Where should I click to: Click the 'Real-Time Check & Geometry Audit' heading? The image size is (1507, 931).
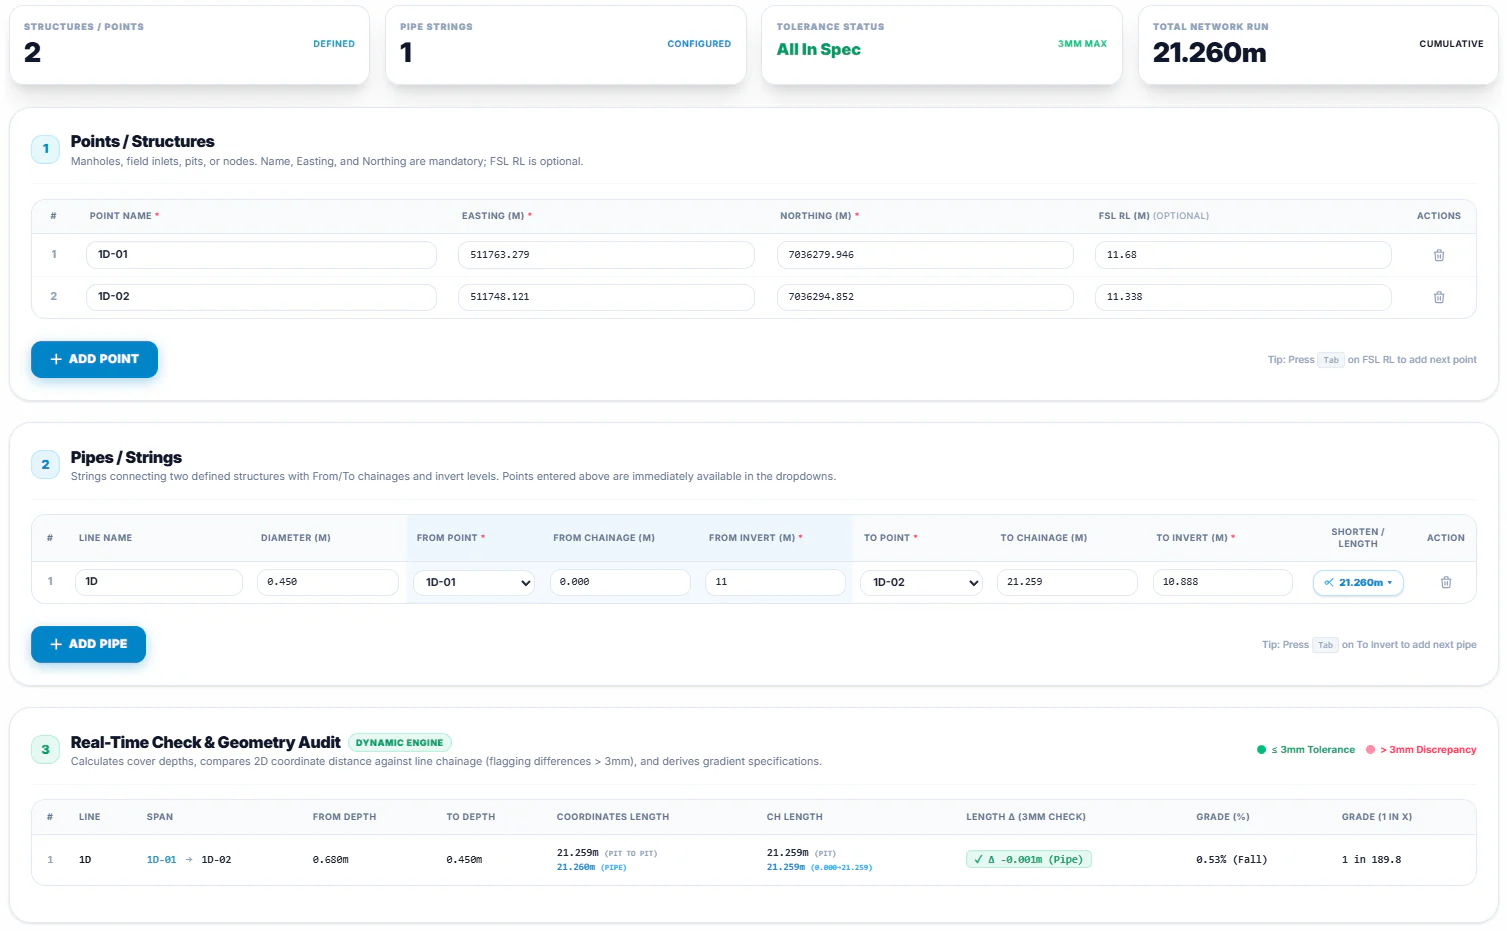click(x=205, y=743)
